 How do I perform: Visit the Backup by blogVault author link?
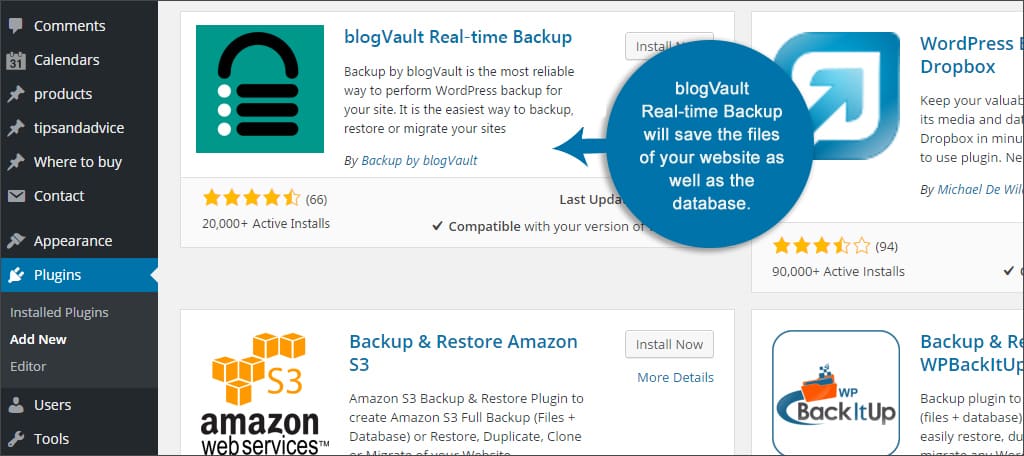click(419, 160)
